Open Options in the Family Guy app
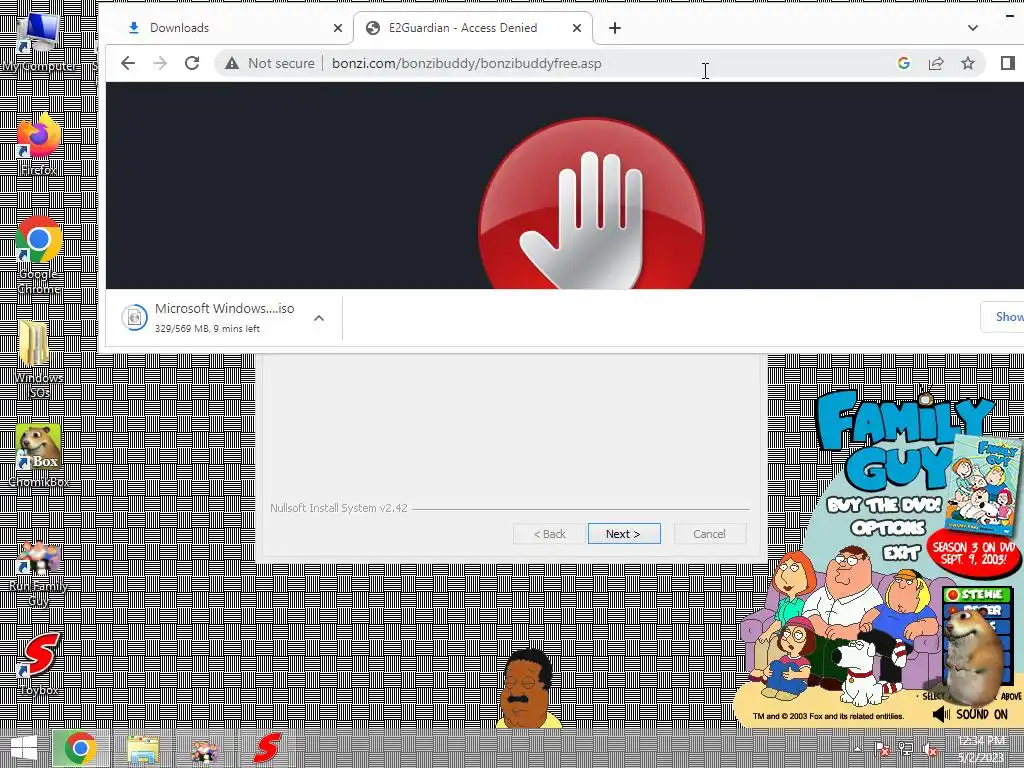Image resolution: width=1024 pixels, height=768 pixels. pos(888,528)
